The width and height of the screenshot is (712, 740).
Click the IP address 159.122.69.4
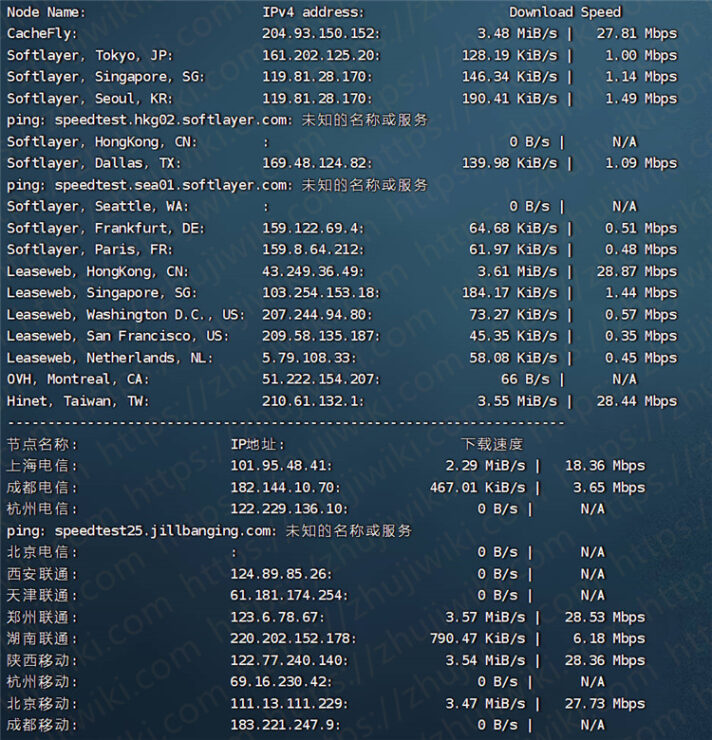pos(313,228)
